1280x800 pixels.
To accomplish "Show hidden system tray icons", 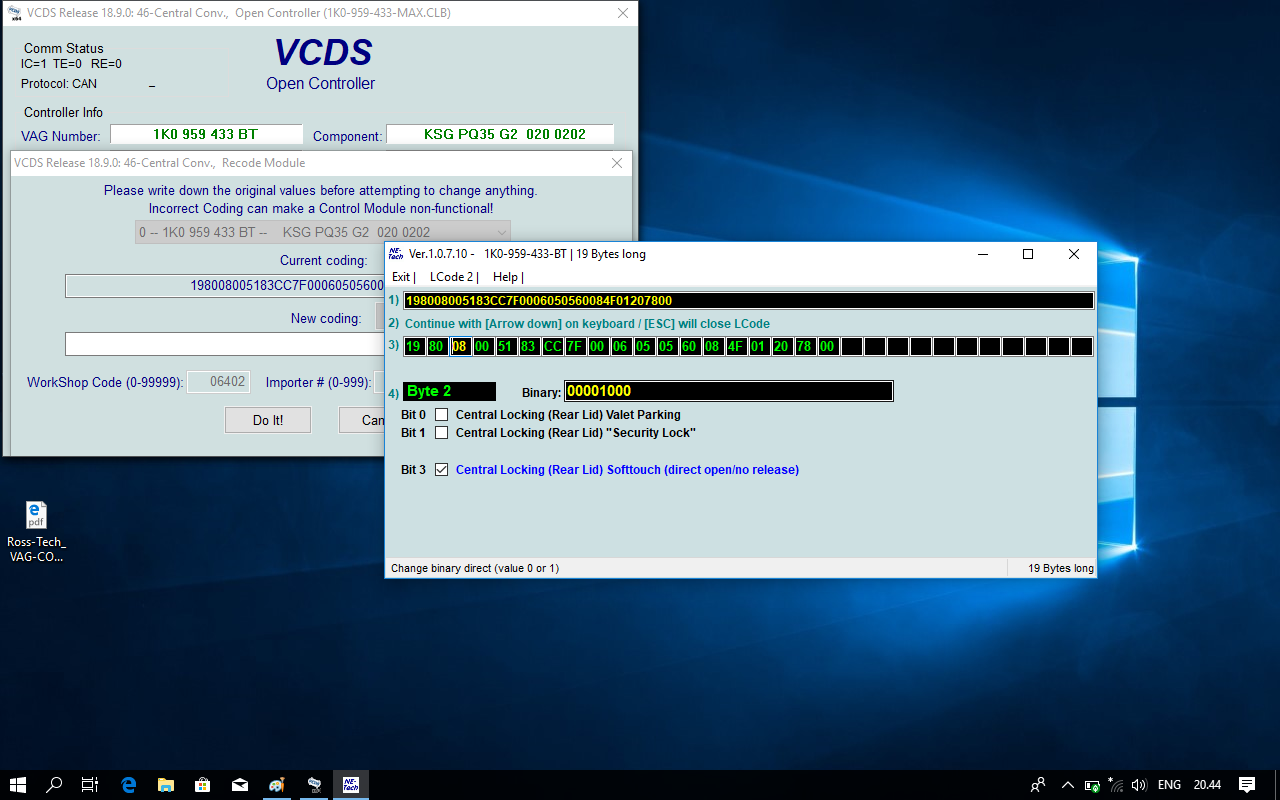I will [x=1067, y=785].
